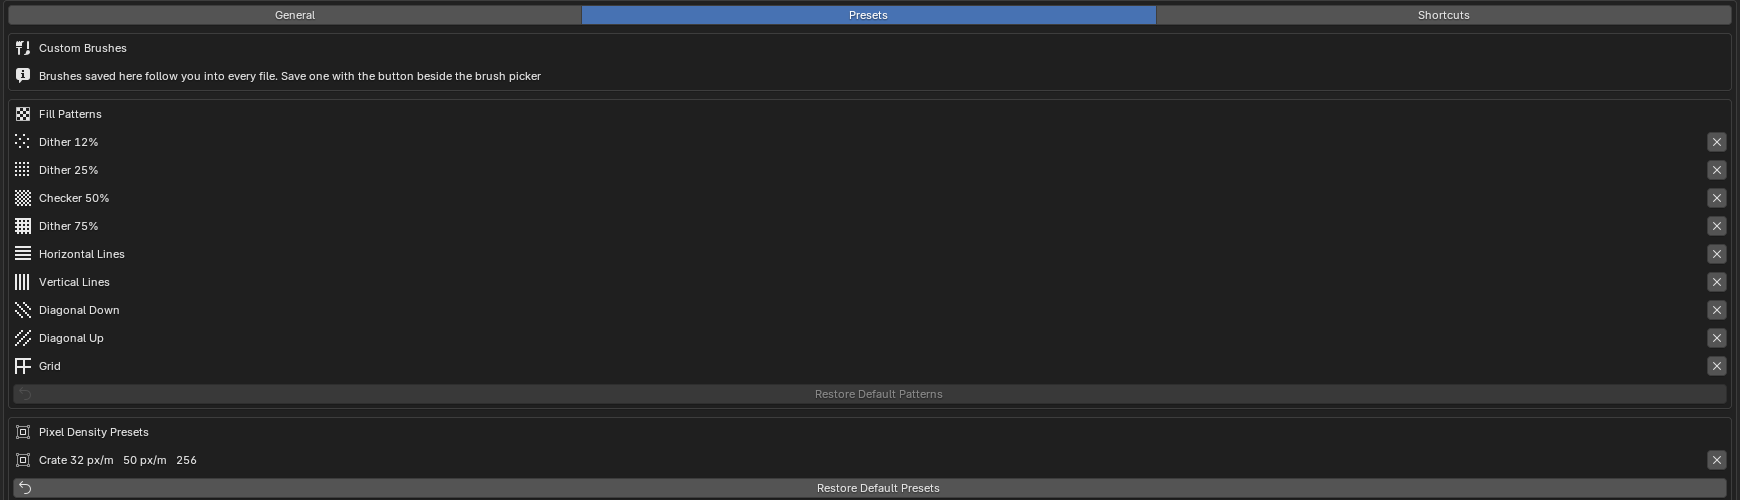Click the Diagonal Down pattern icon
1740x500 pixels.
(x=23, y=310)
